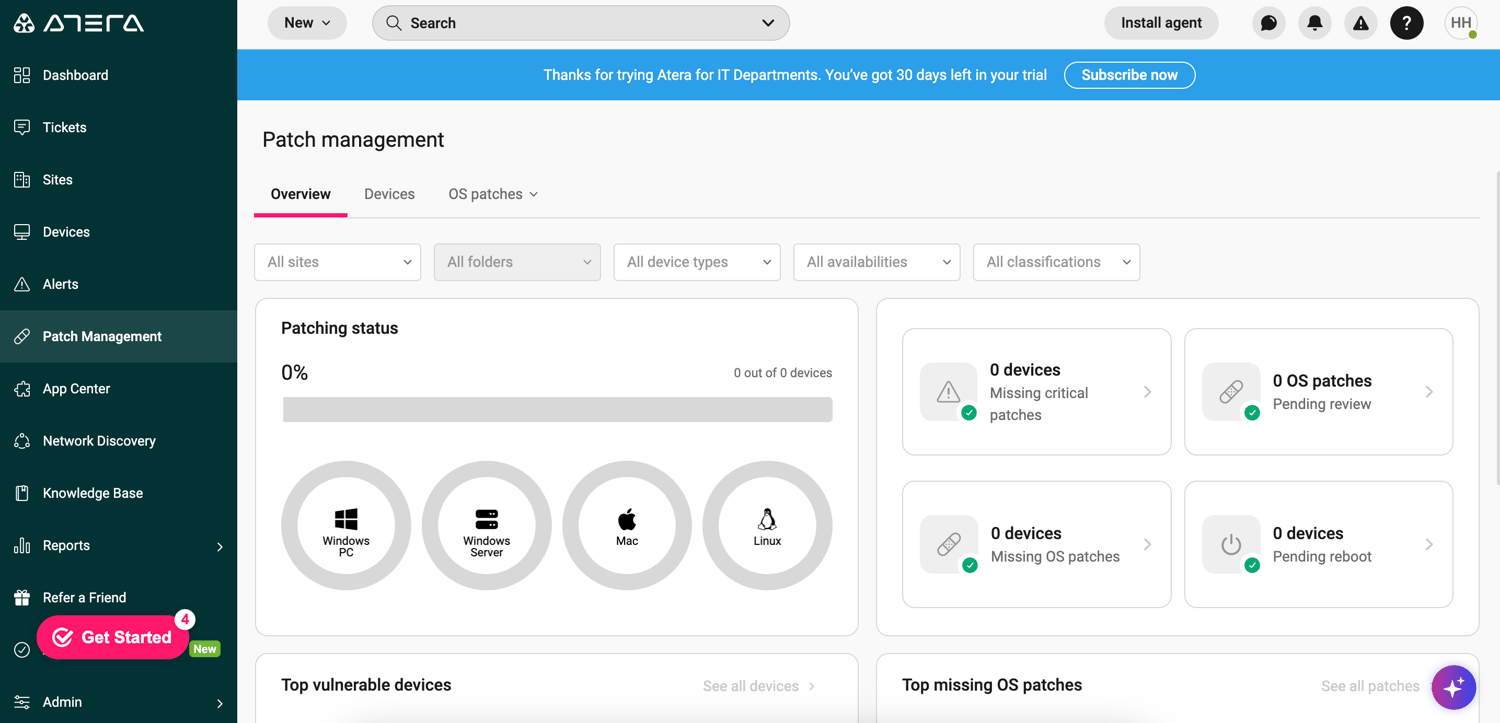Open the OS patches tab dropdown

[x=493, y=194]
